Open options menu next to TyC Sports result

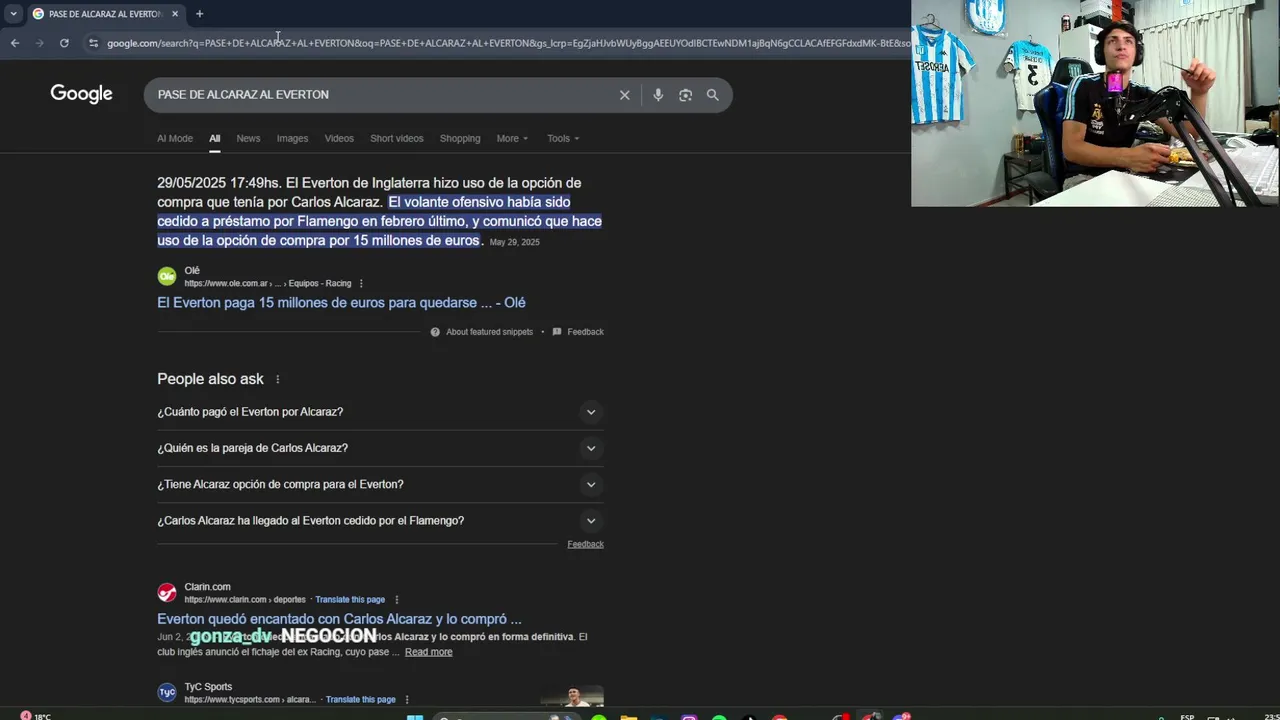(x=406, y=700)
